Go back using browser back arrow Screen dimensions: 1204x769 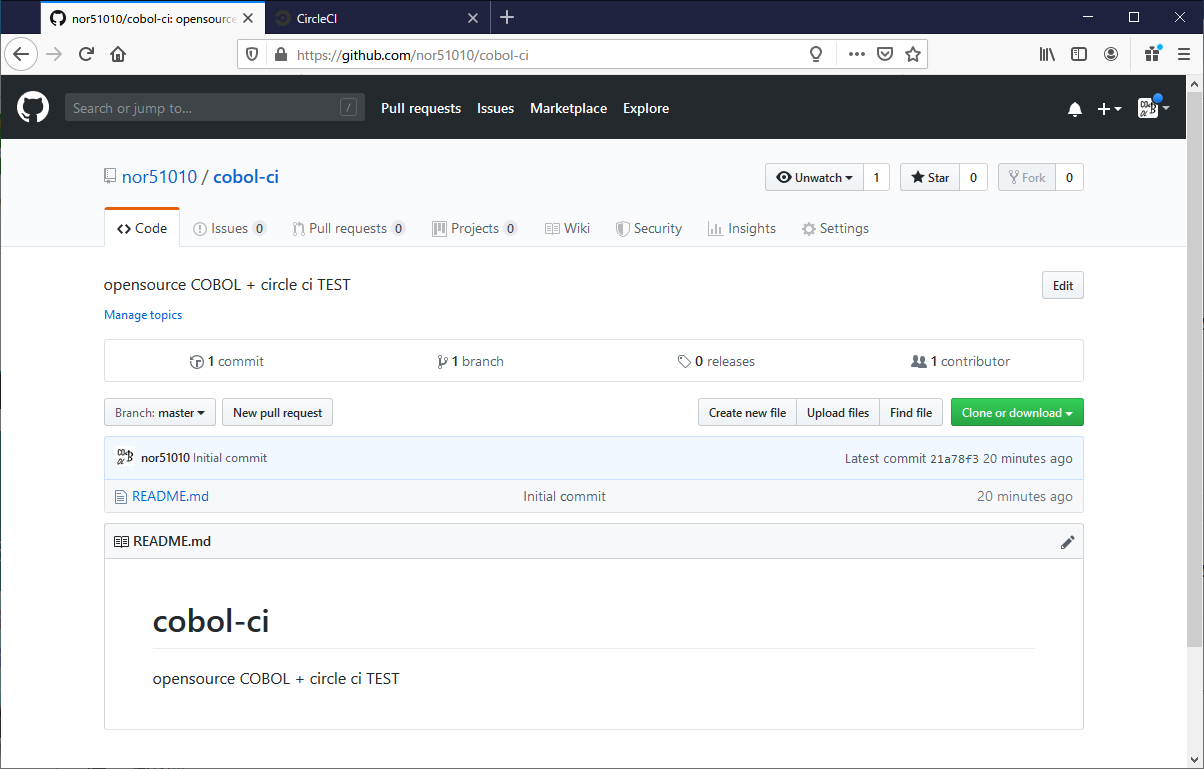(21, 54)
